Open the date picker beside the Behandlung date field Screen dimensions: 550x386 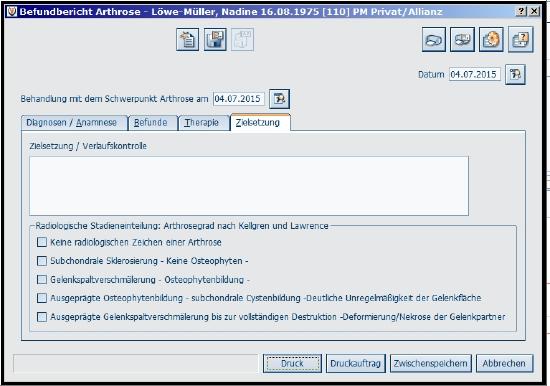point(279,99)
